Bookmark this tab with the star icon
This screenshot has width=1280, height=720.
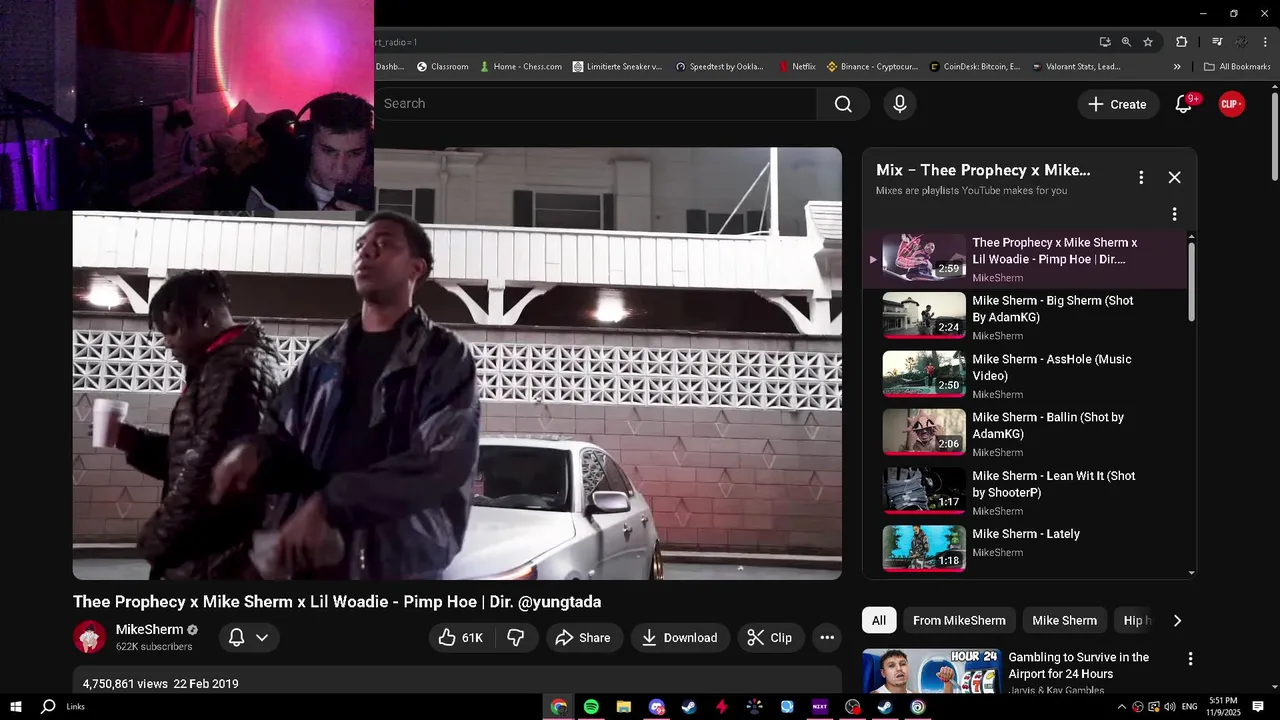tap(1148, 42)
